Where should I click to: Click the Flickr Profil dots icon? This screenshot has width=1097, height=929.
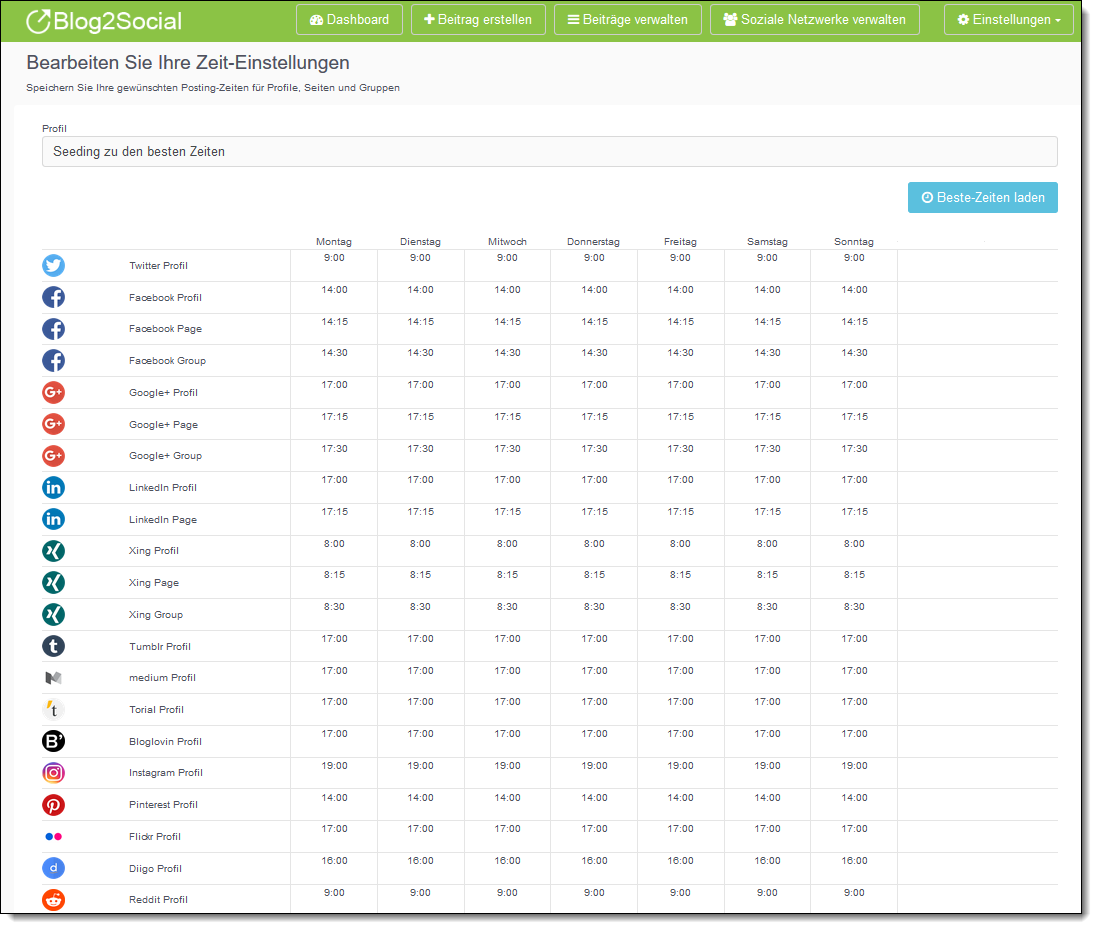pyautogui.click(x=54, y=837)
